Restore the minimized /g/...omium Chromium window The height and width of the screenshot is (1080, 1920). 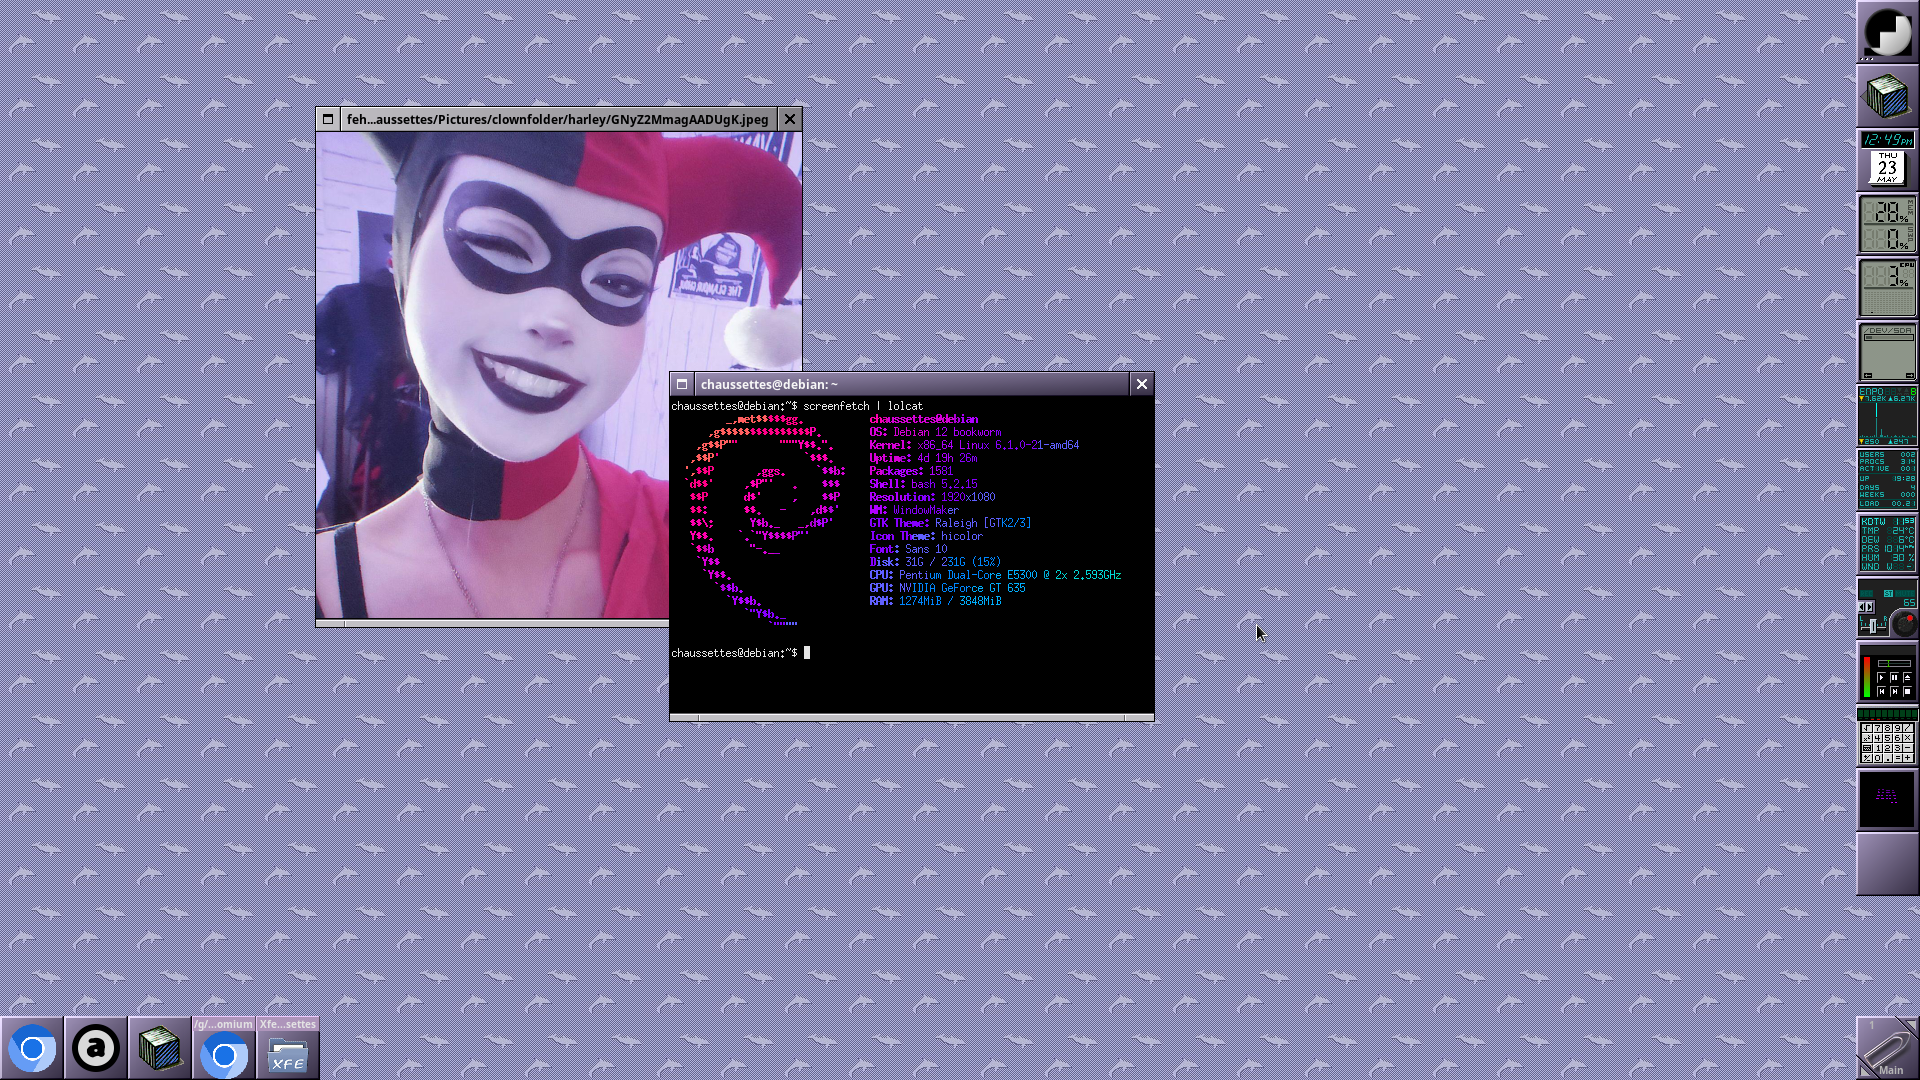pyautogui.click(x=224, y=1049)
